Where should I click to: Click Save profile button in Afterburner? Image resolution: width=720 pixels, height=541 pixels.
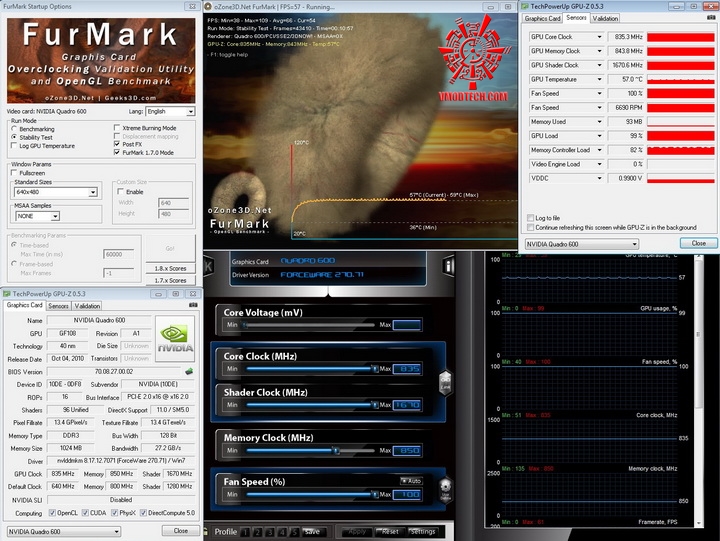coord(312,532)
